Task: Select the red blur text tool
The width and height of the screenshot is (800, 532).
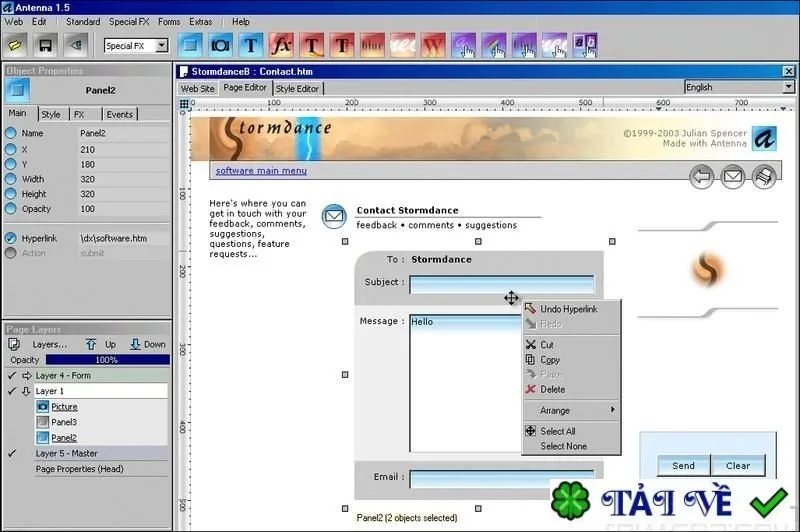Action: [x=372, y=45]
